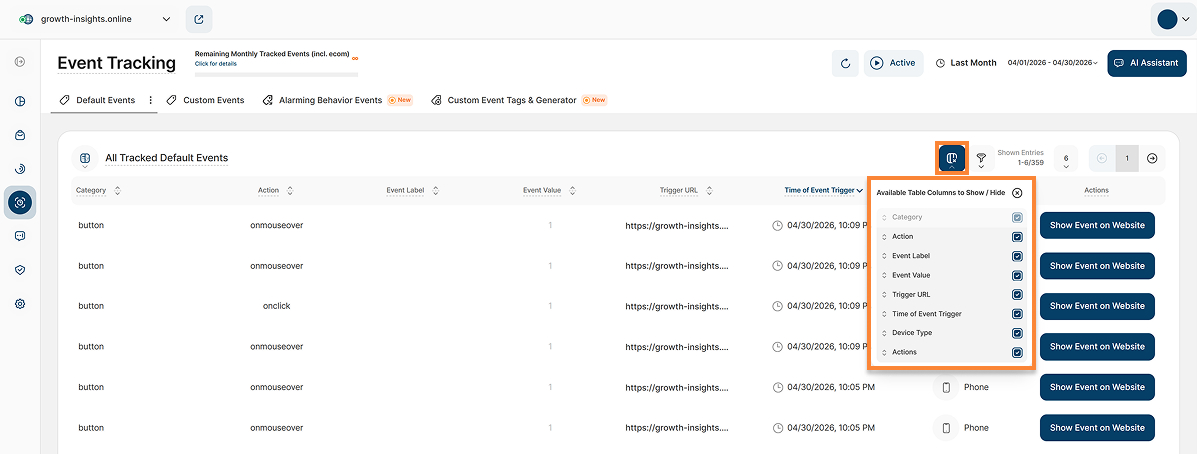The width and height of the screenshot is (1197, 454).
Task: Open the table columns show/hide icon
Action: click(x=952, y=158)
